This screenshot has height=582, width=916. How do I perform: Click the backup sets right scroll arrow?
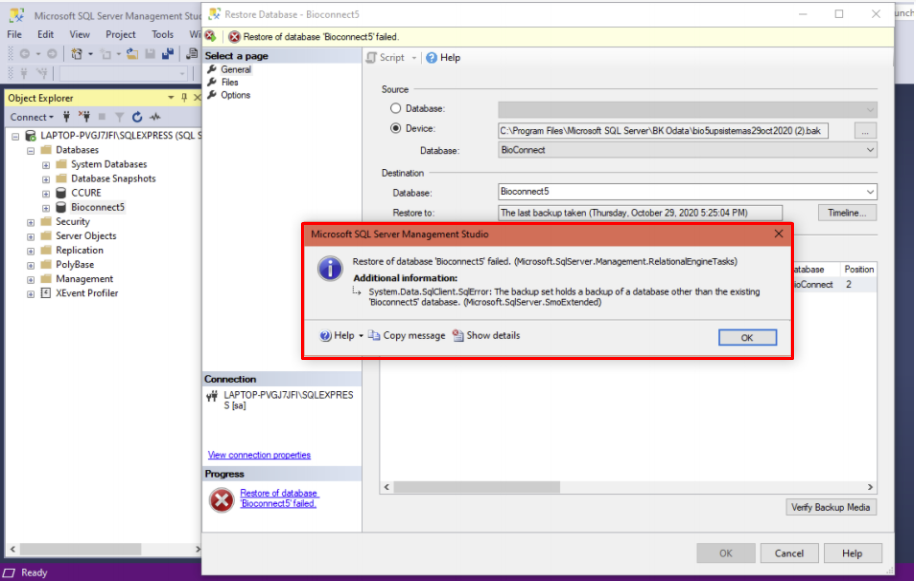click(870, 487)
